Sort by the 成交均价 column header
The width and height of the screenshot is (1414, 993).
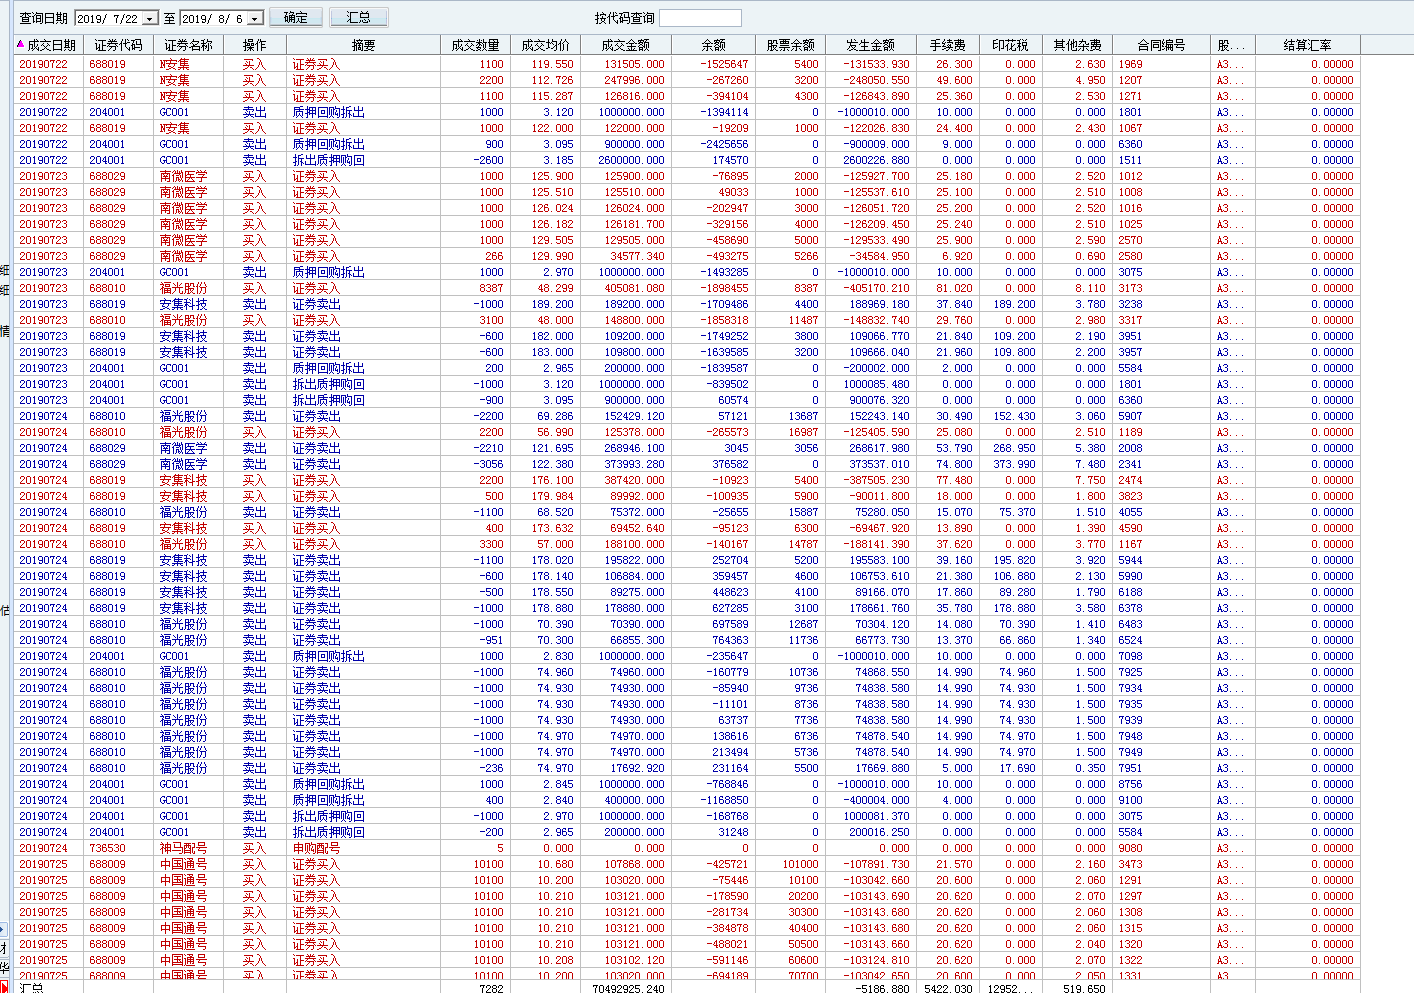[545, 45]
